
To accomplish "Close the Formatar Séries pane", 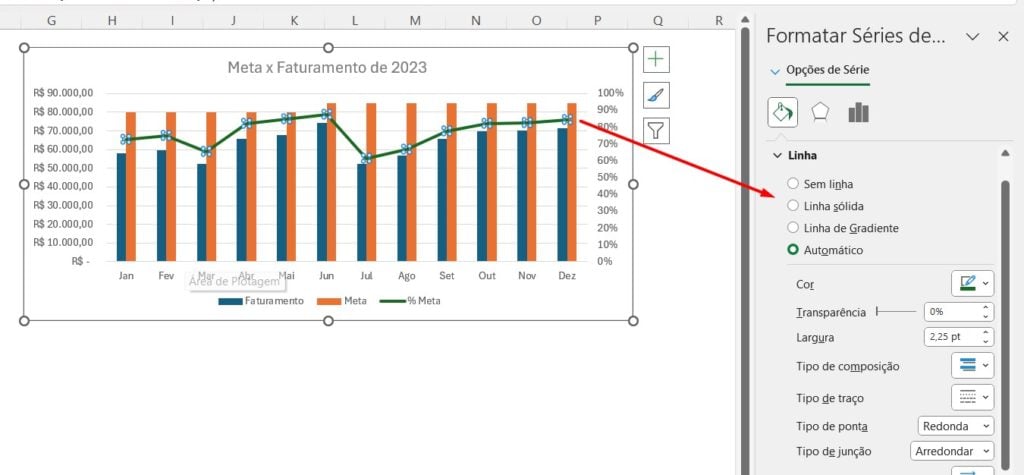I will pyautogui.click(x=1003, y=36).
